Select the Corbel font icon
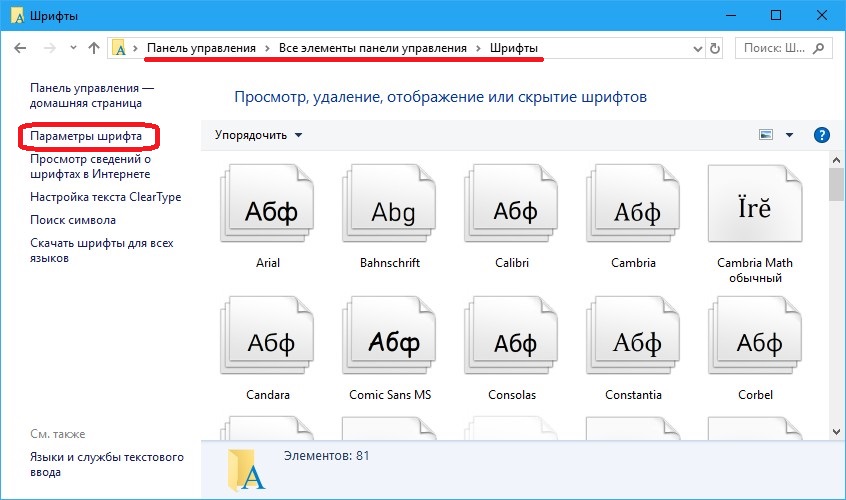Screen dimensions: 846x500 (x=755, y=335)
